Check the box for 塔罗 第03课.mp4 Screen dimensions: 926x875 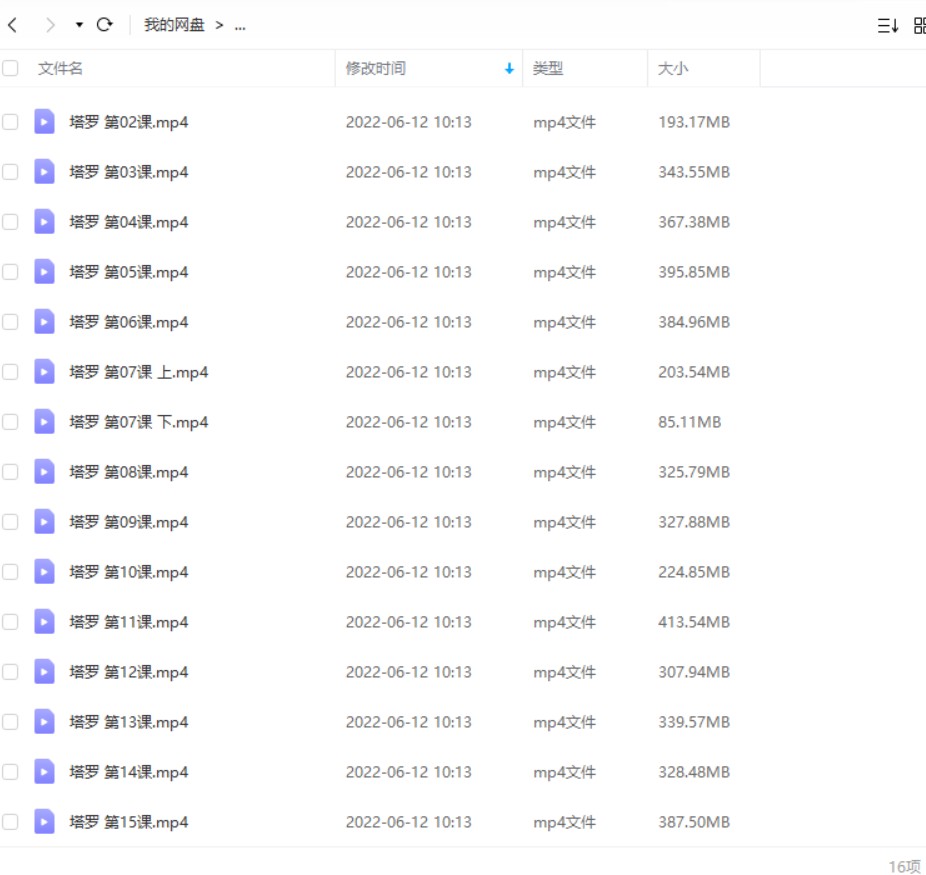tap(10, 172)
